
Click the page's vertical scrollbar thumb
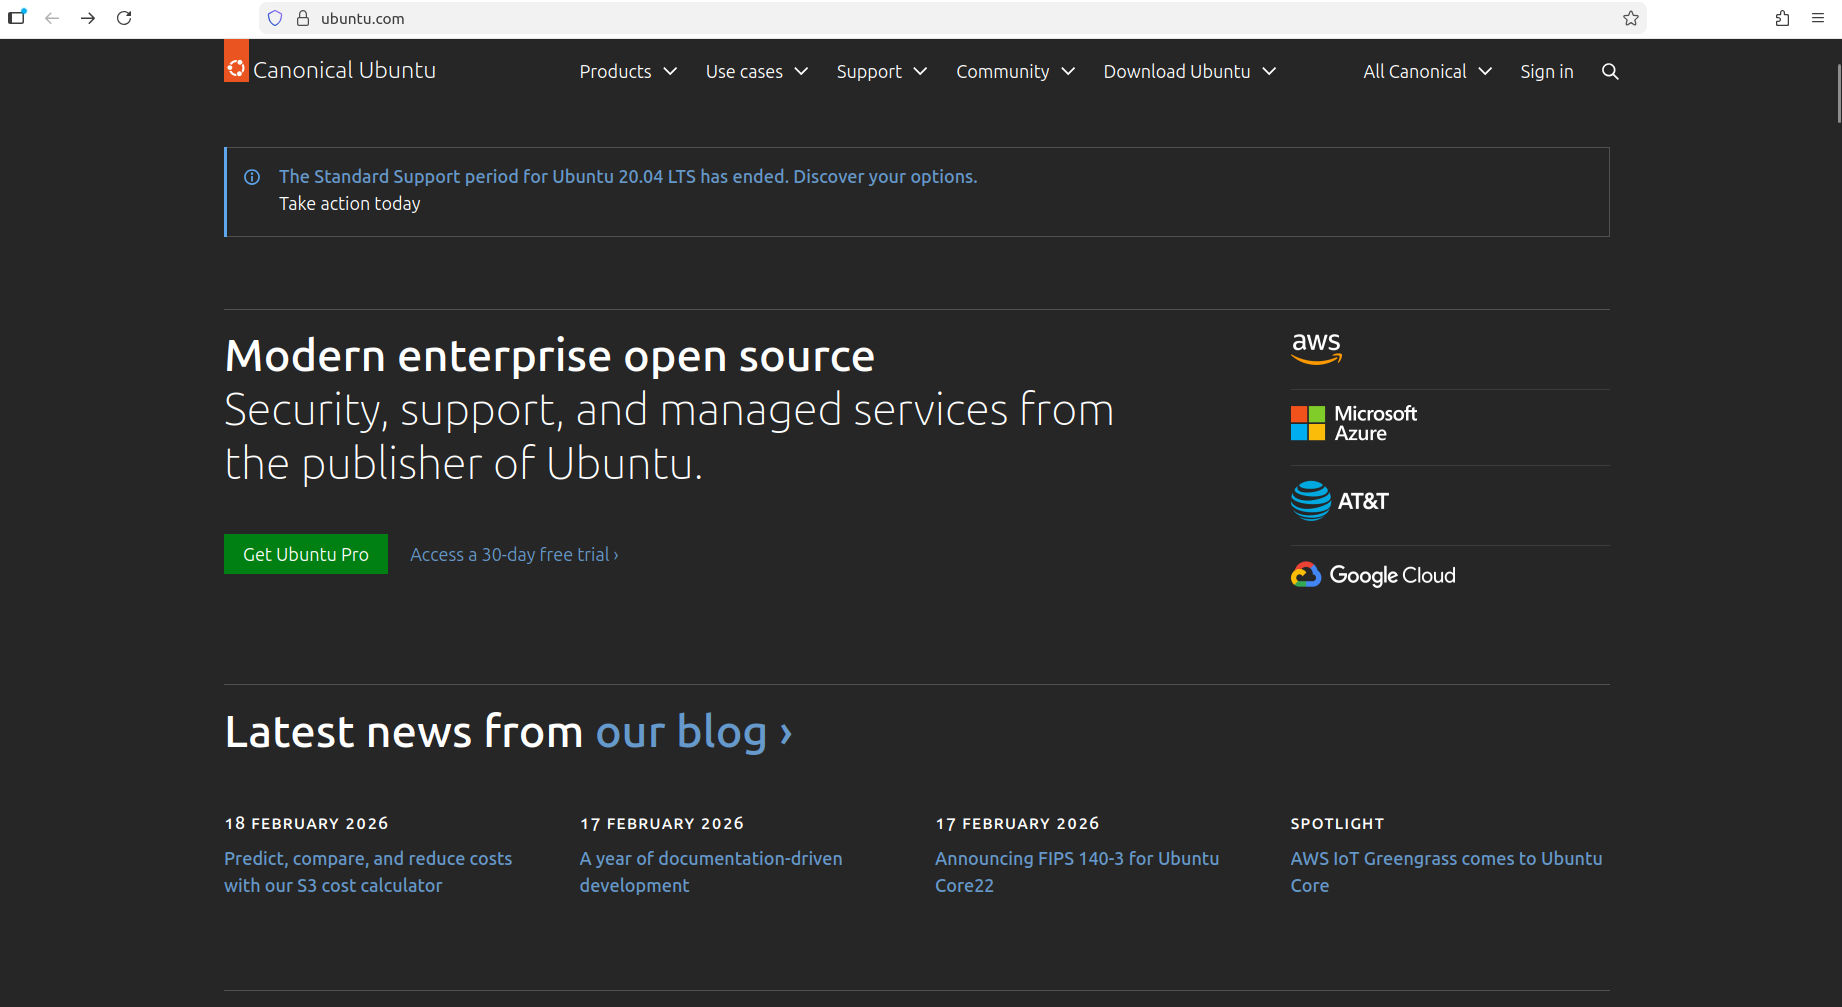click(x=1838, y=93)
